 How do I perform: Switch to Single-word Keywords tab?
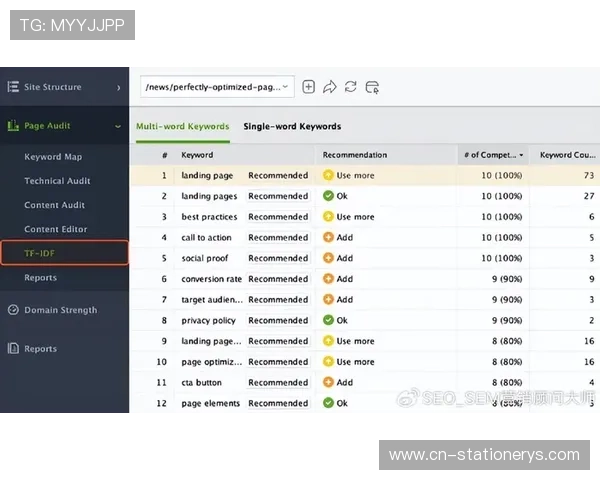tap(292, 127)
